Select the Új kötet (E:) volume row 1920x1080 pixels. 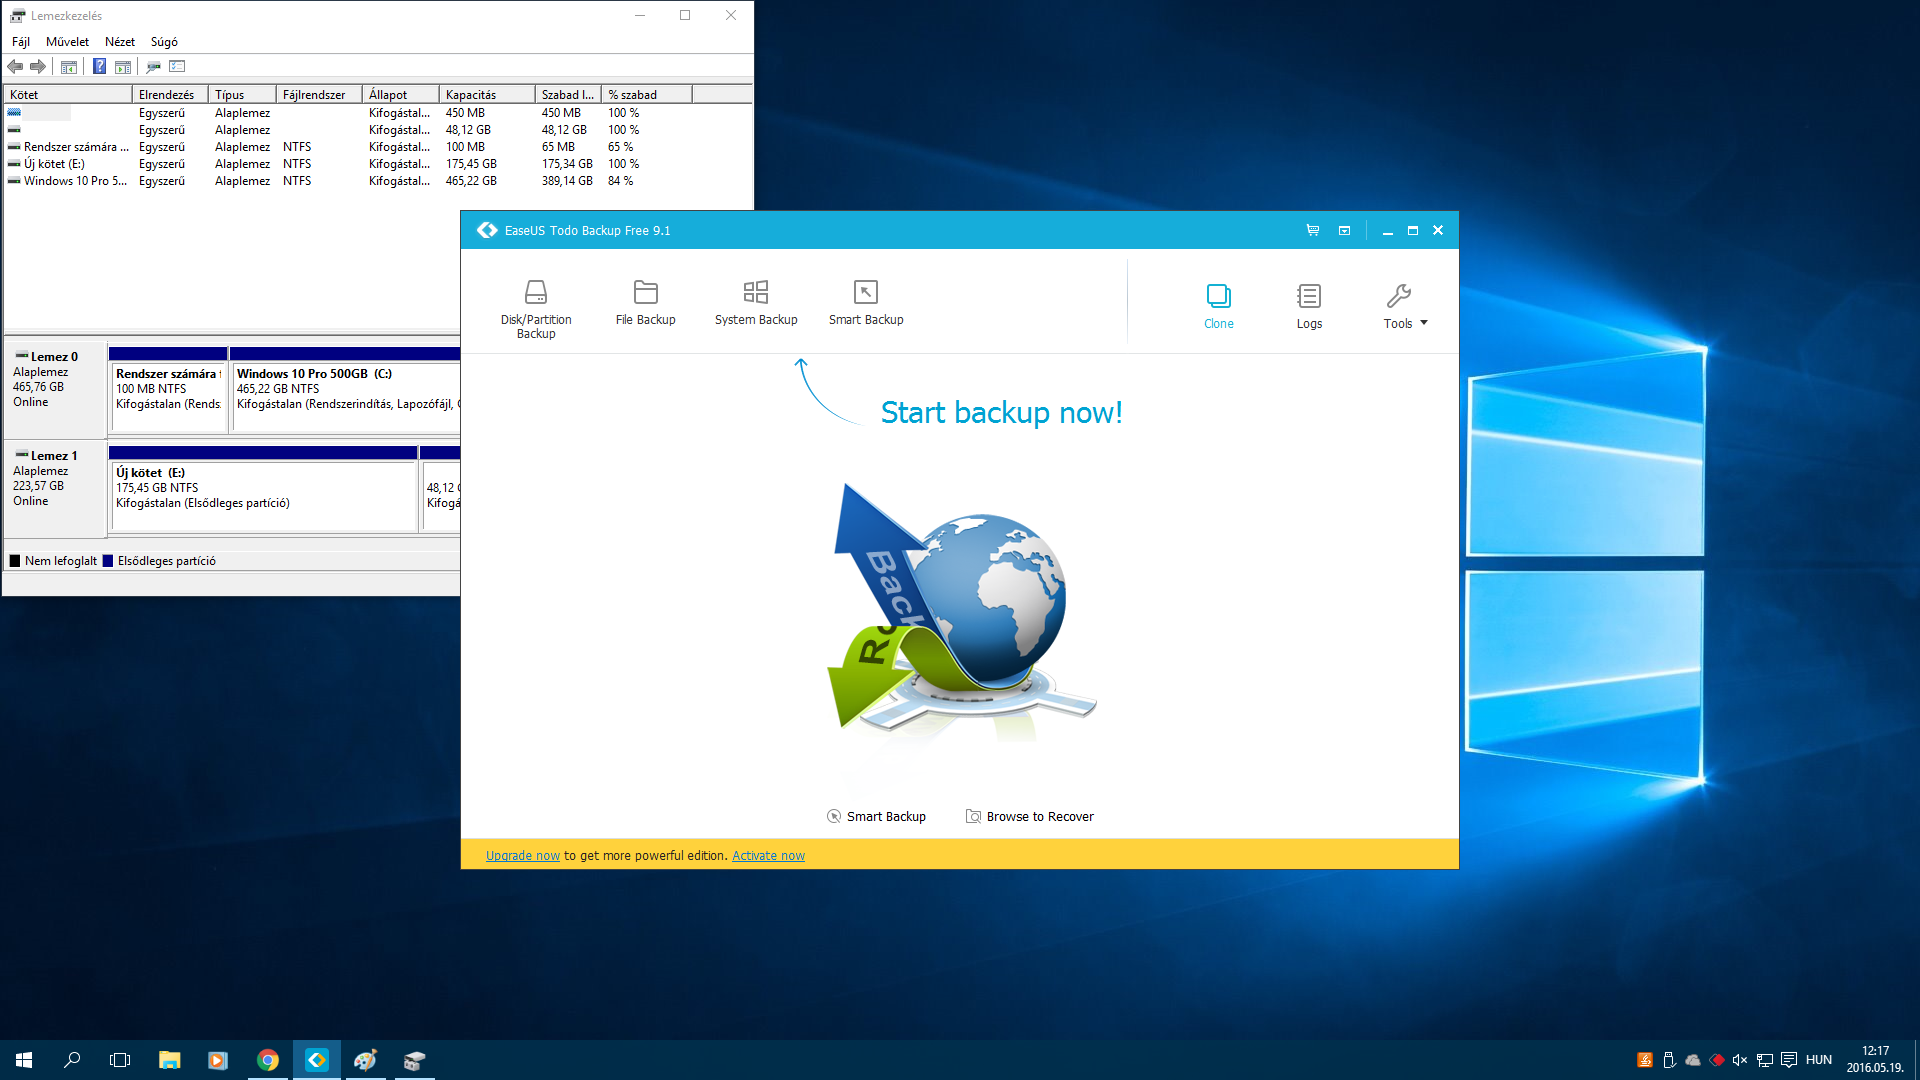pos(378,164)
